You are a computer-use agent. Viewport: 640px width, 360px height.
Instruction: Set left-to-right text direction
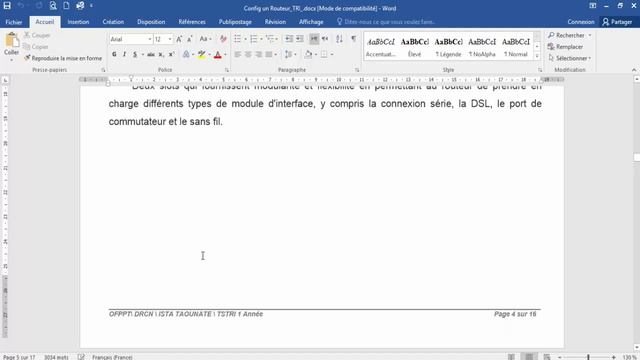click(x=314, y=39)
